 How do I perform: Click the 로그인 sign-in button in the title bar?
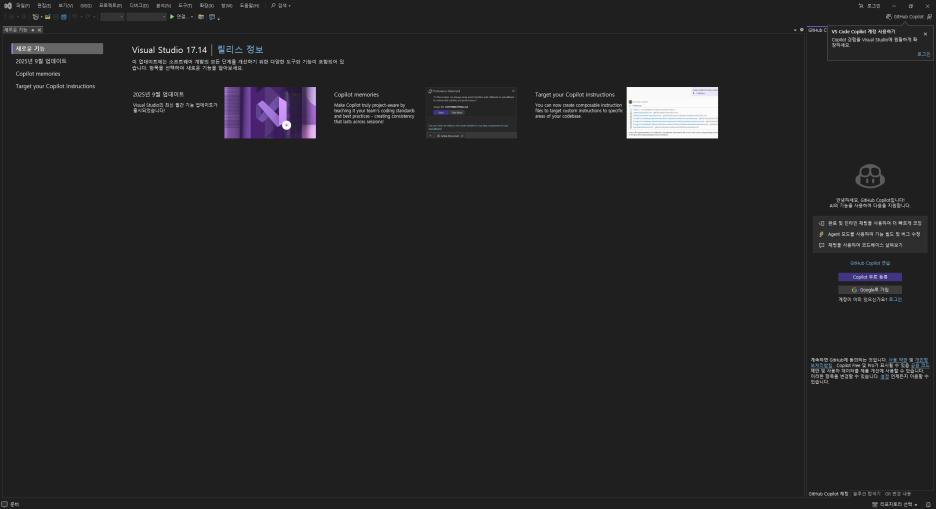[874, 5]
